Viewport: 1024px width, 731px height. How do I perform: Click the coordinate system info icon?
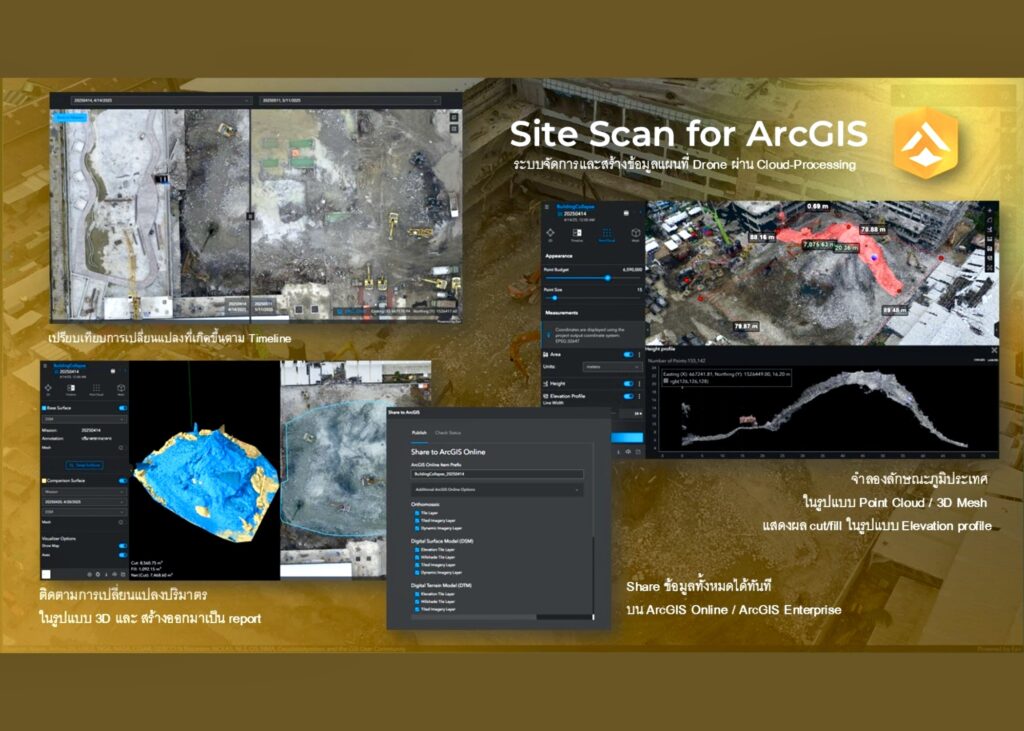tap(549, 334)
